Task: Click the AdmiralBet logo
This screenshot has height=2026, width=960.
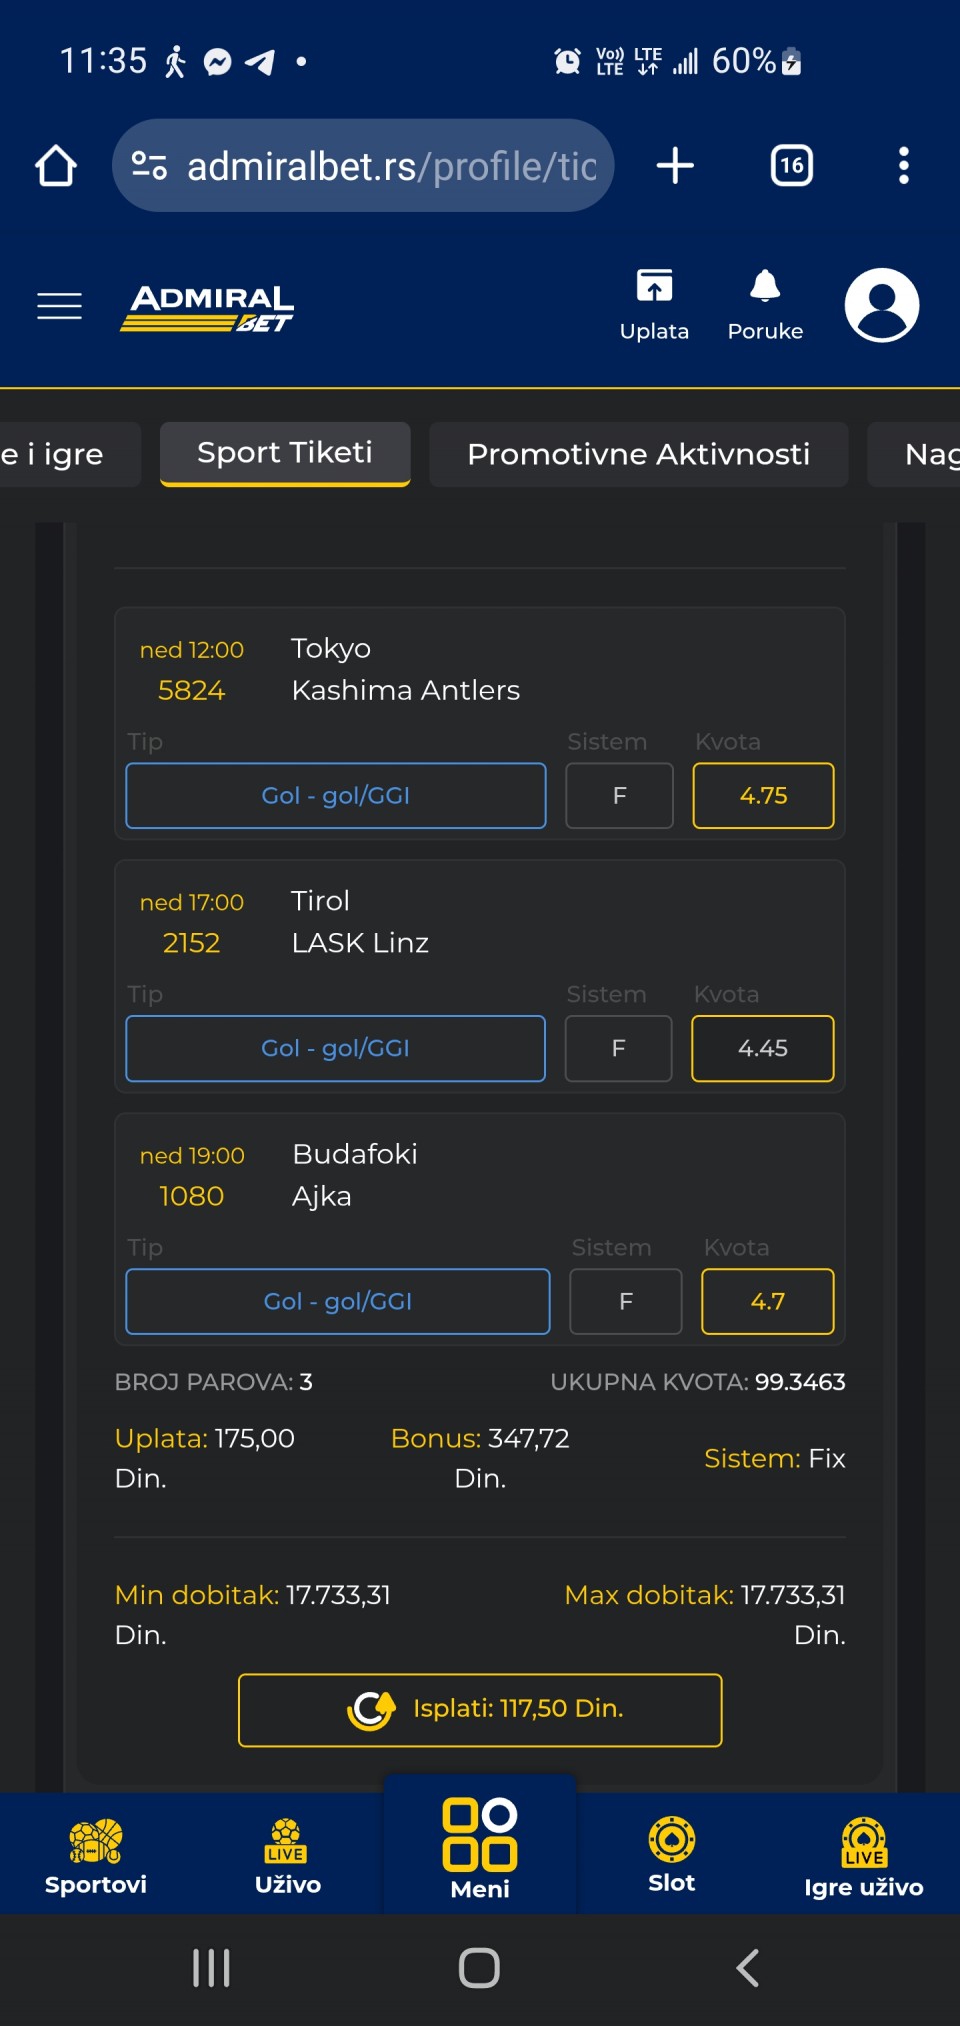Action: tap(207, 307)
